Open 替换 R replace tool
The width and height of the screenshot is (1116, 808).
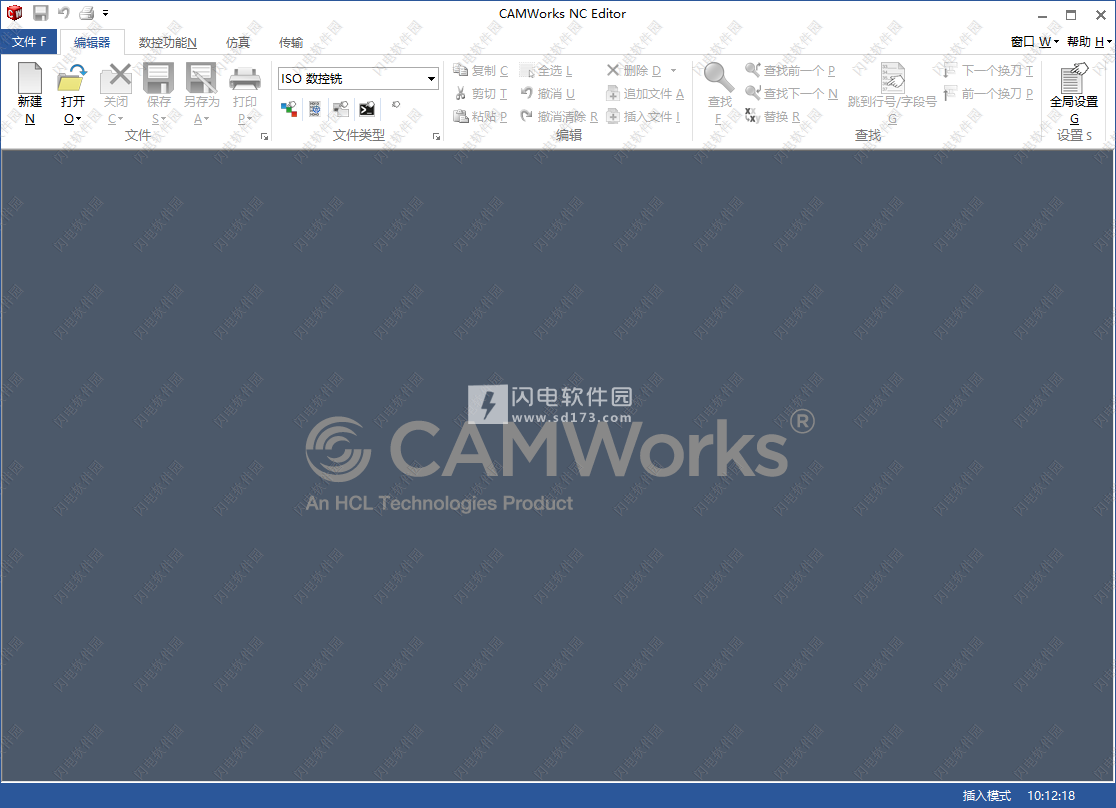pos(772,116)
